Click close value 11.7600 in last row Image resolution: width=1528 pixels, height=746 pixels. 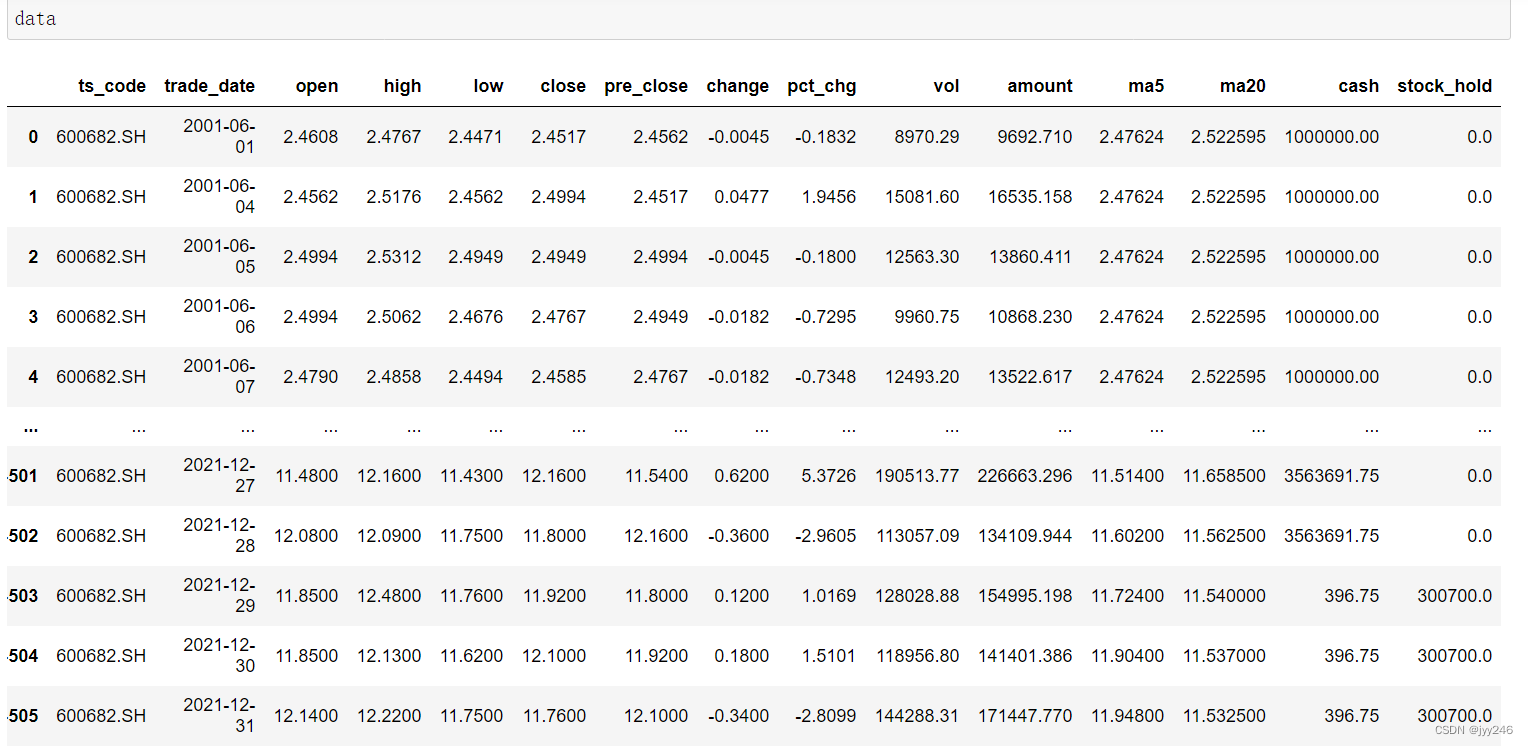pyautogui.click(x=555, y=716)
